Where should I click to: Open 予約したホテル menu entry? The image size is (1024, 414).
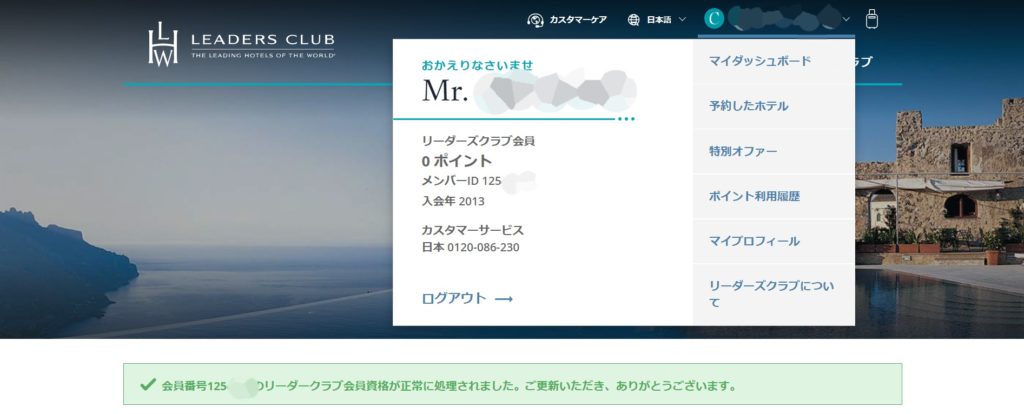click(748, 106)
